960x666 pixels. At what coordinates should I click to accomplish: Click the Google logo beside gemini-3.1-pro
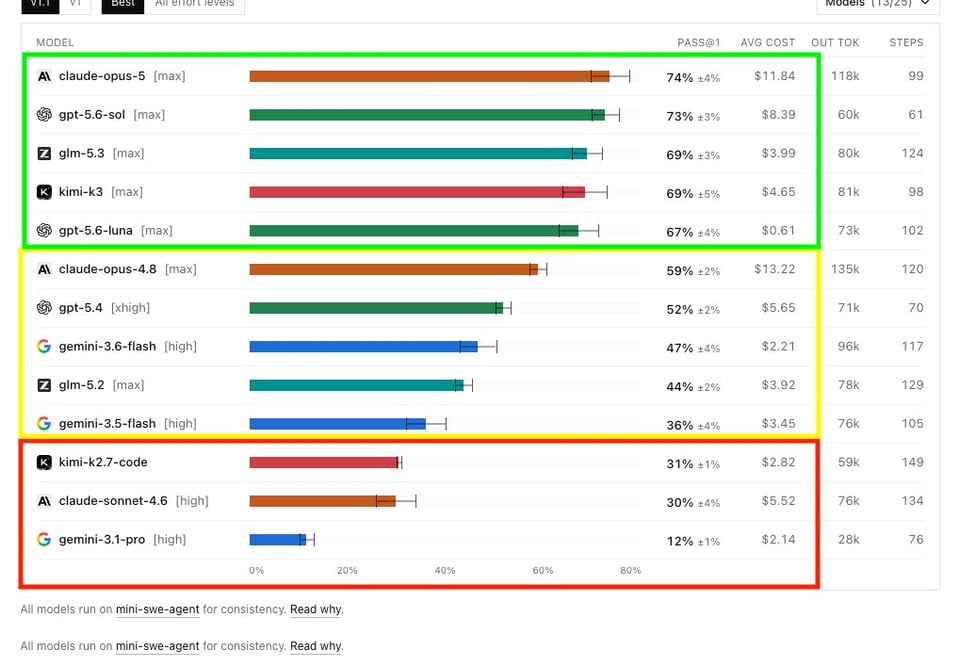(x=44, y=539)
